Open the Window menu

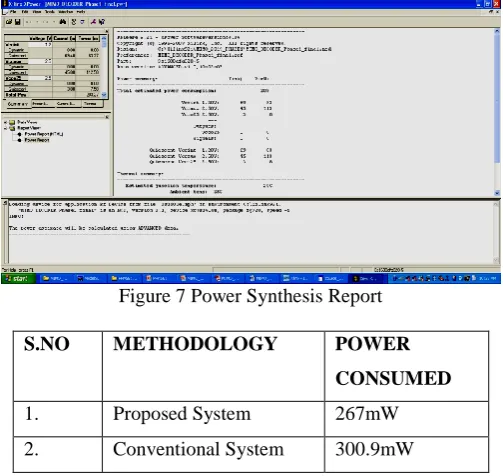[x=66, y=12]
